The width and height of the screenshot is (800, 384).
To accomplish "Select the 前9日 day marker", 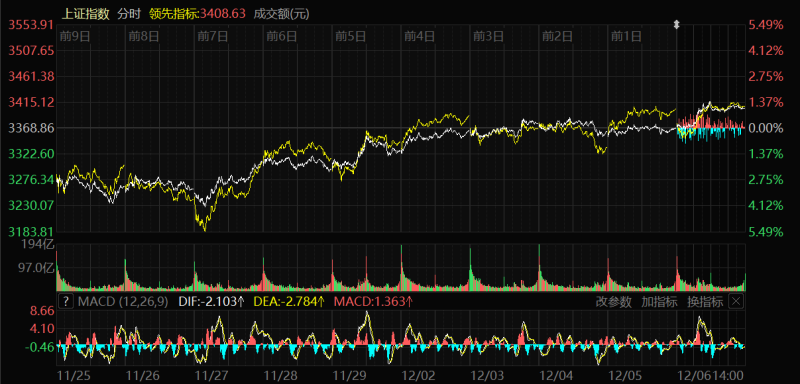I will tap(75, 36).
